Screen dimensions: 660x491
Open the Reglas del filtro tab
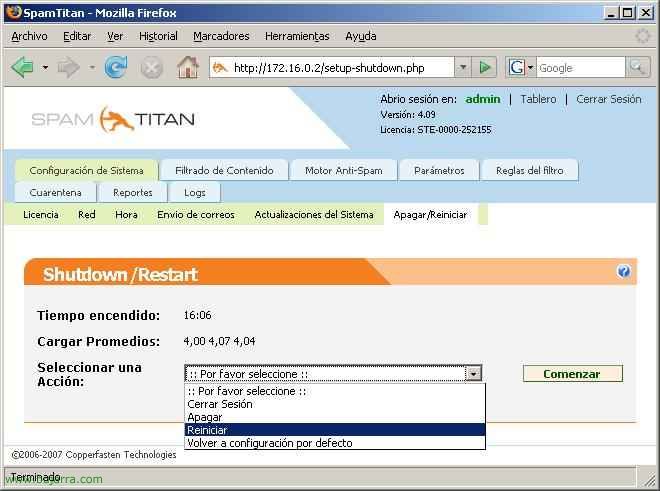pyautogui.click(x=530, y=171)
